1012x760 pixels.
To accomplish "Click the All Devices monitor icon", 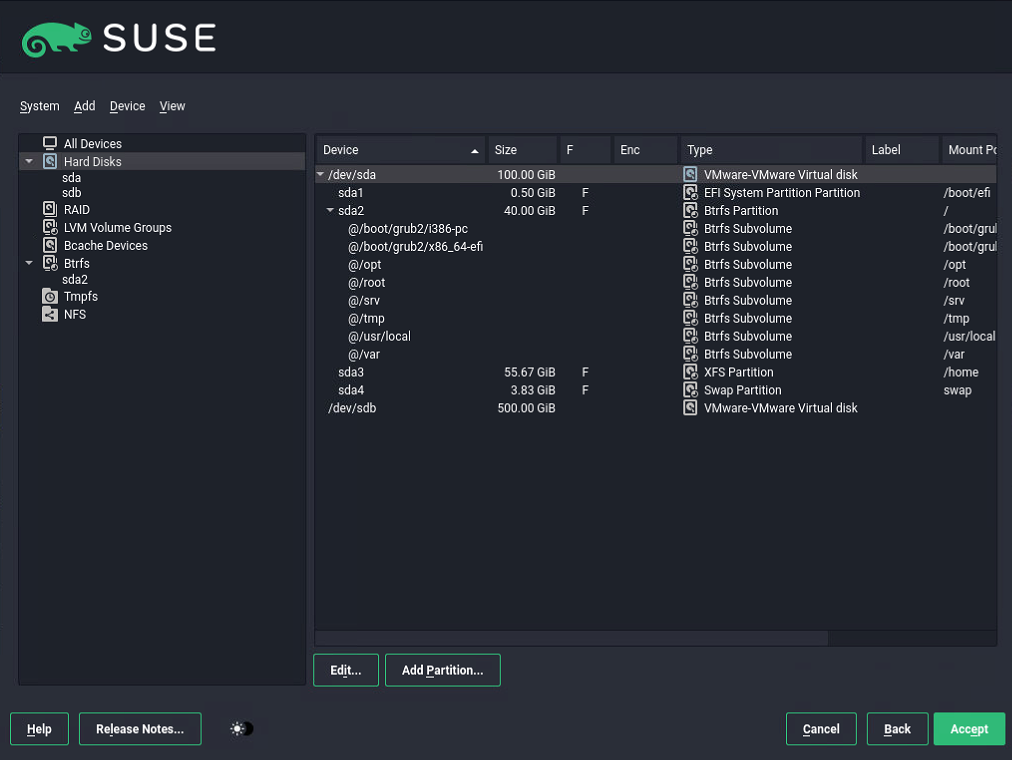I will [50, 143].
